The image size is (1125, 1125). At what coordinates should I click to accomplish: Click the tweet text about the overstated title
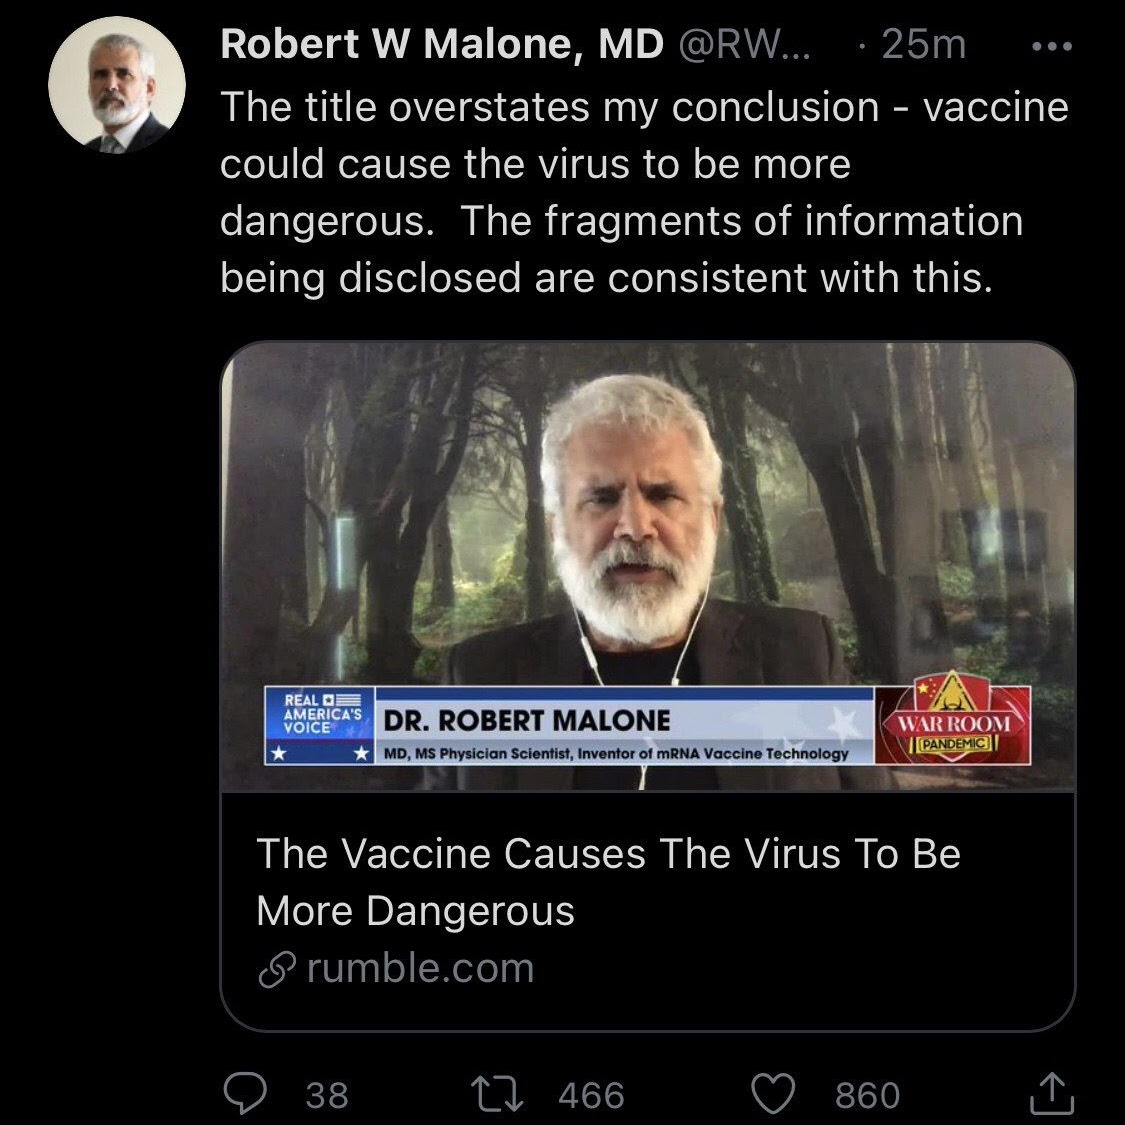tap(644, 192)
